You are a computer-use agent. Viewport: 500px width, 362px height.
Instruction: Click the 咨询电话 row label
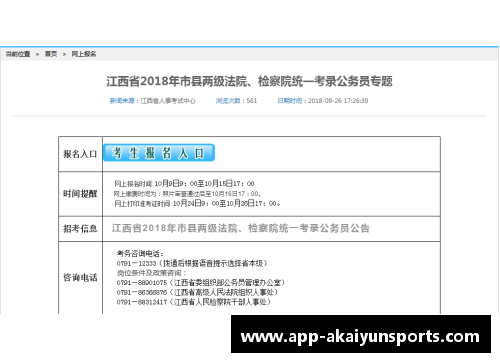(80, 277)
